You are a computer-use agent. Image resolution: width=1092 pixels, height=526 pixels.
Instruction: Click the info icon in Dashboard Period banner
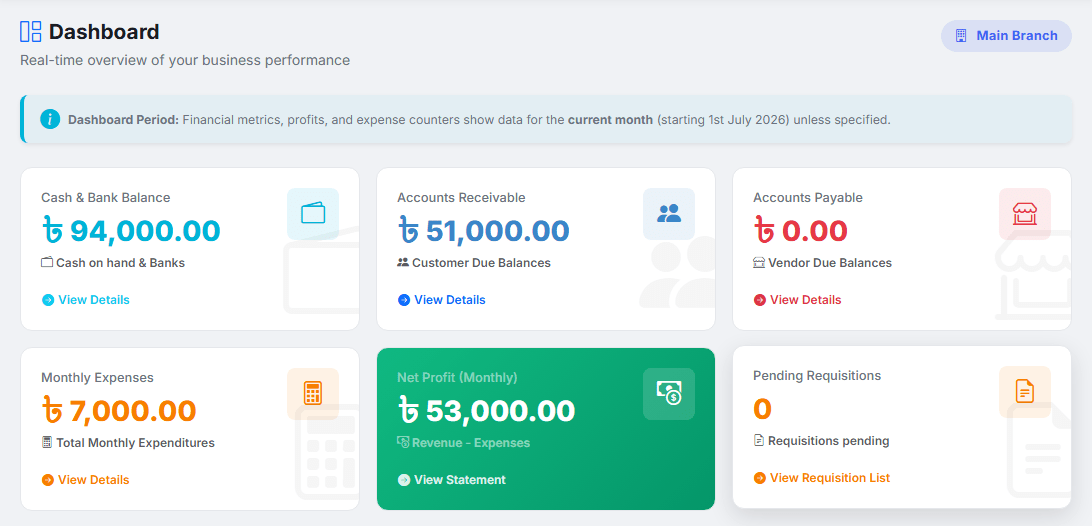[x=50, y=119]
